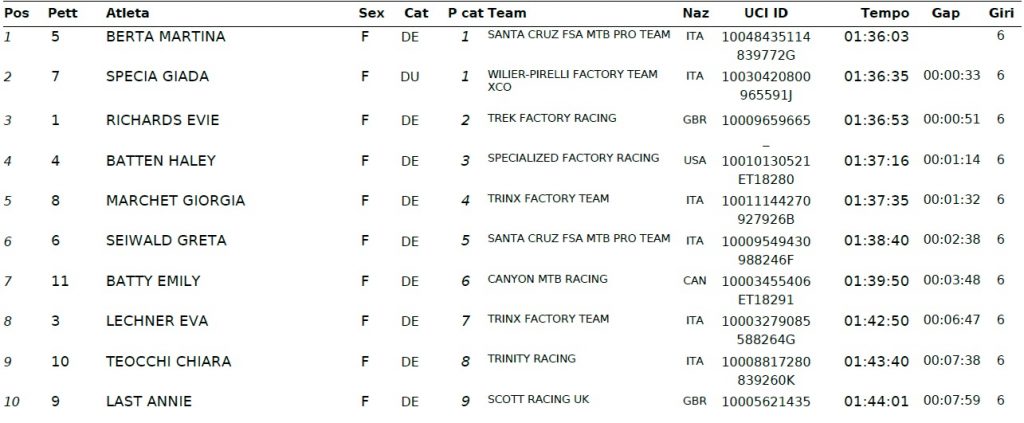This screenshot has width=1024, height=423.
Task: Click TREK FACTORY RACING team
Action: pyautogui.click(x=552, y=118)
